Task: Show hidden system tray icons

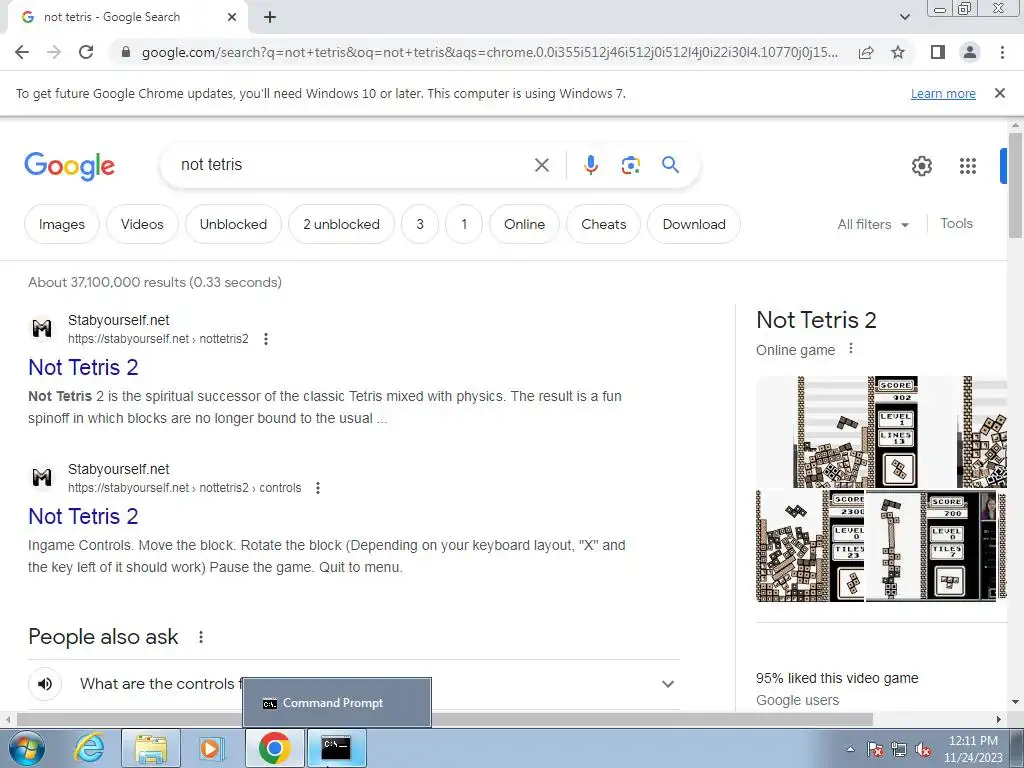Action: [x=850, y=749]
